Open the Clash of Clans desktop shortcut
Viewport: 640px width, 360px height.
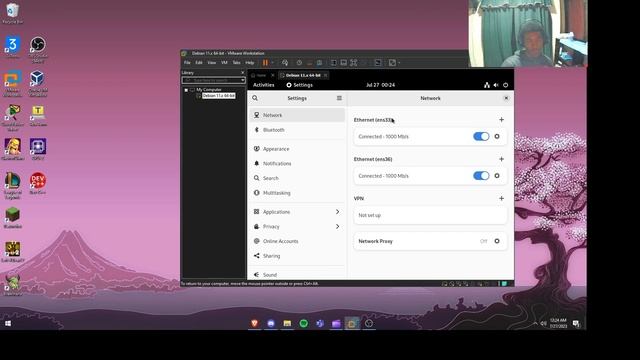(13, 149)
